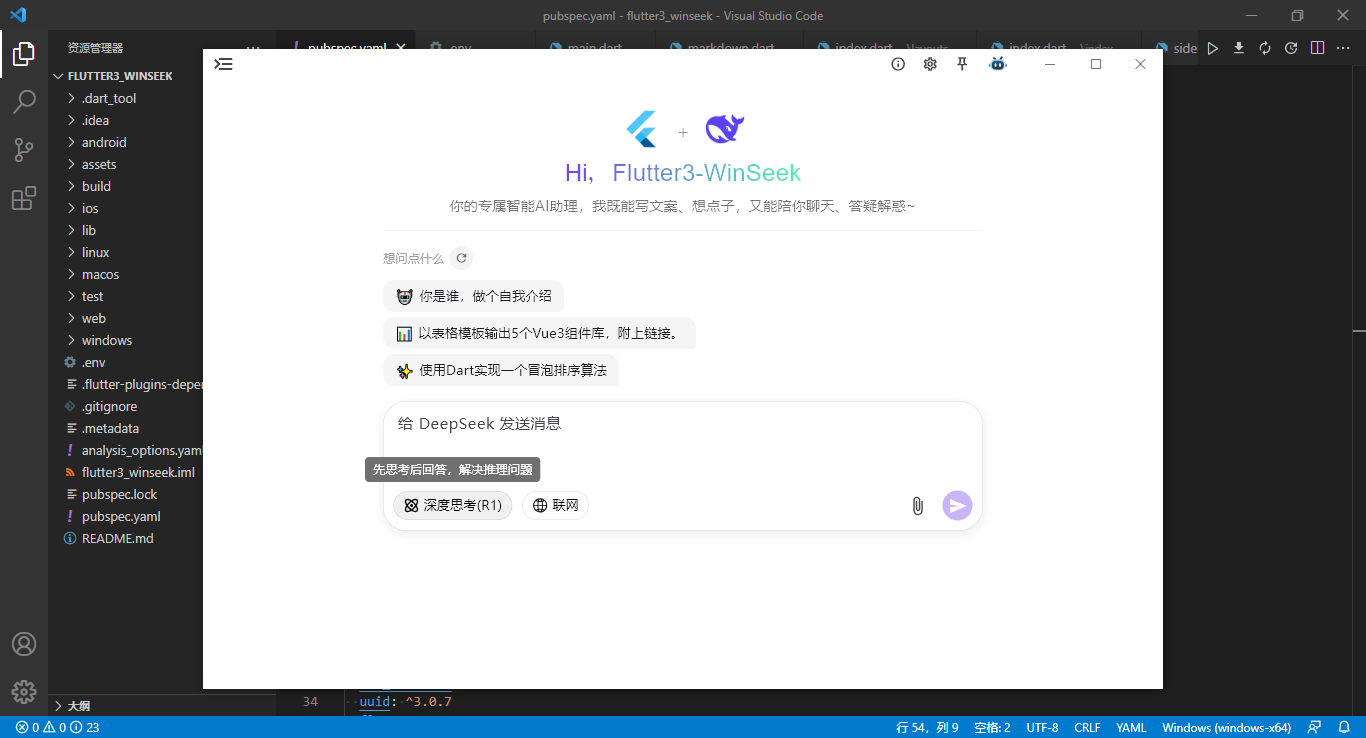1366x738 pixels.
Task: Enable 联网 web search
Action: point(555,505)
